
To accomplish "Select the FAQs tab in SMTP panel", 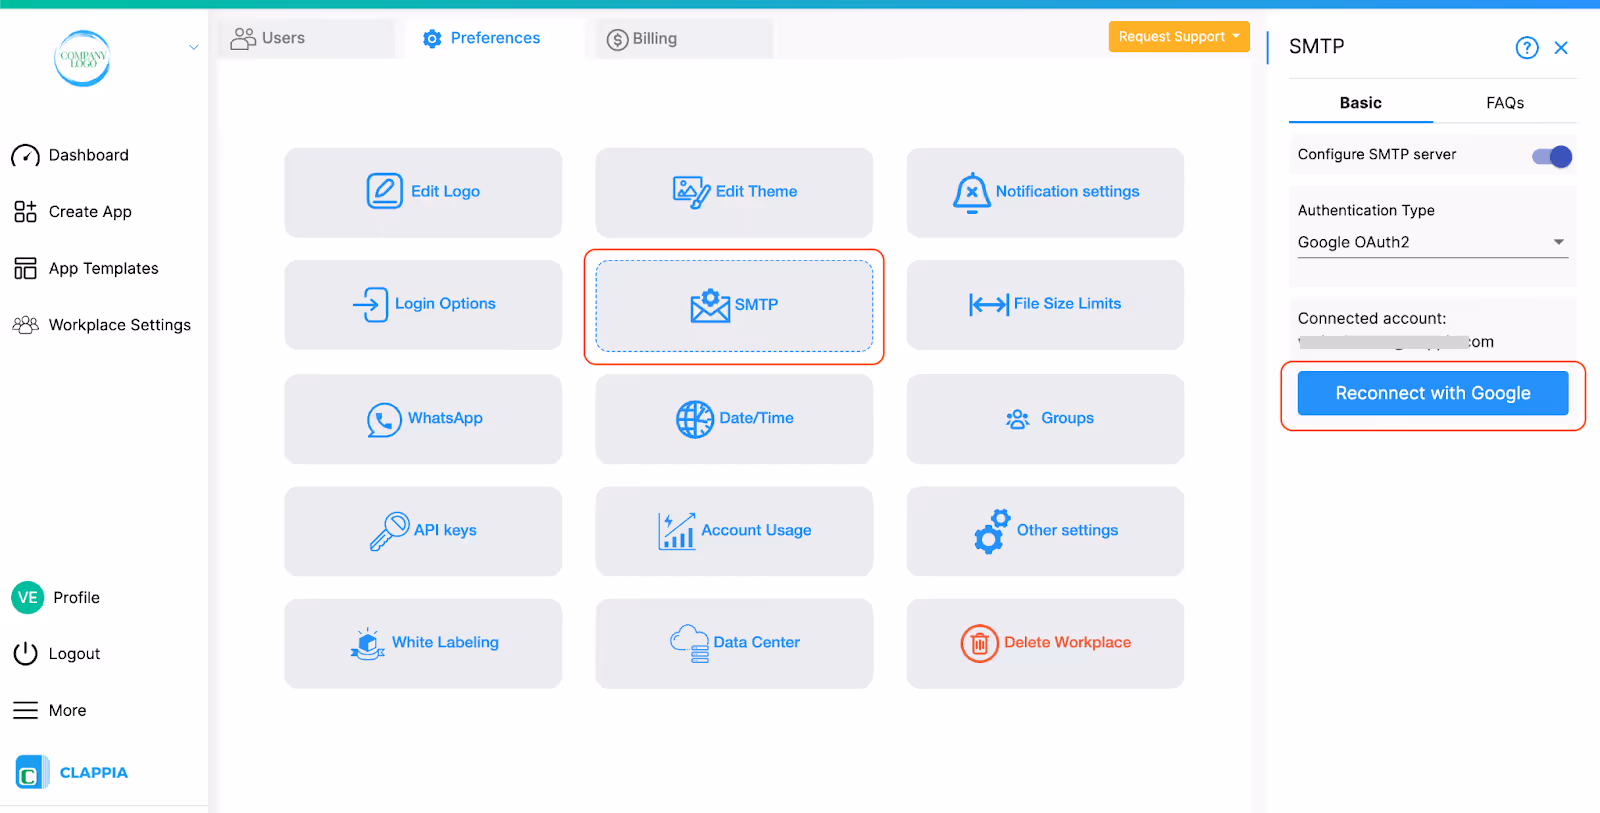I will pyautogui.click(x=1505, y=102).
